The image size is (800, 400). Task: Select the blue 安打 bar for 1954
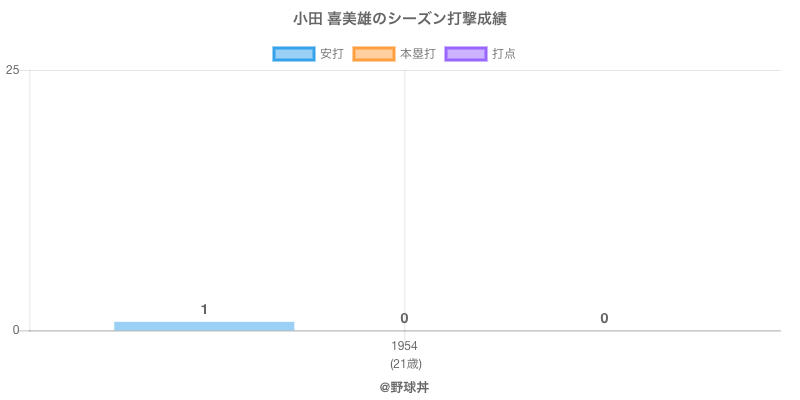click(x=204, y=326)
